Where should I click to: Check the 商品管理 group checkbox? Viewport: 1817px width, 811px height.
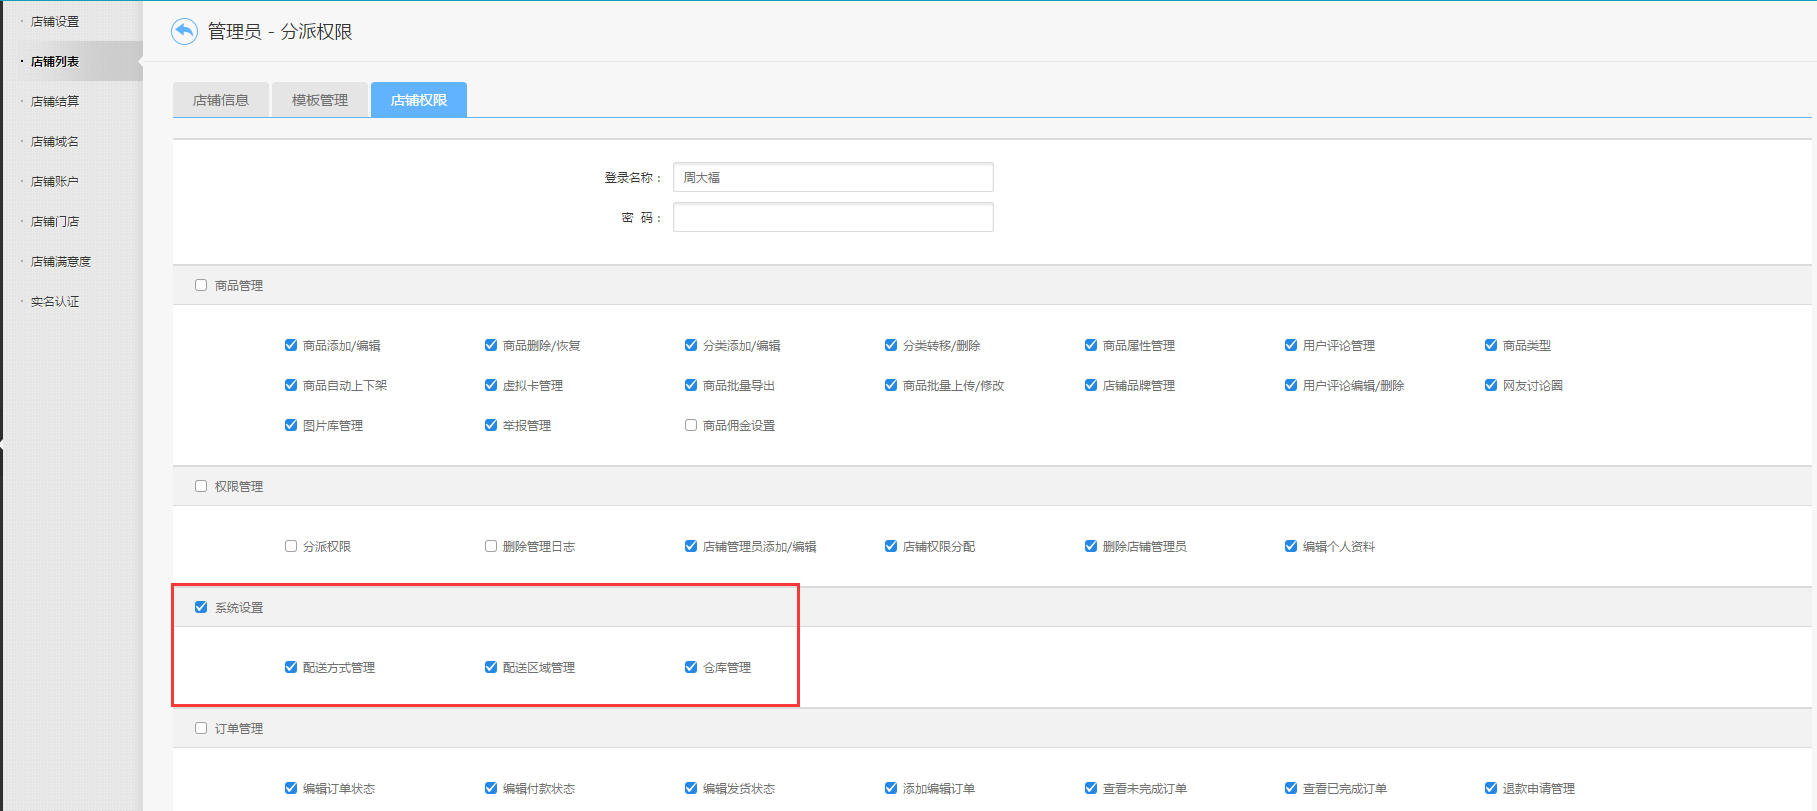pos(201,285)
